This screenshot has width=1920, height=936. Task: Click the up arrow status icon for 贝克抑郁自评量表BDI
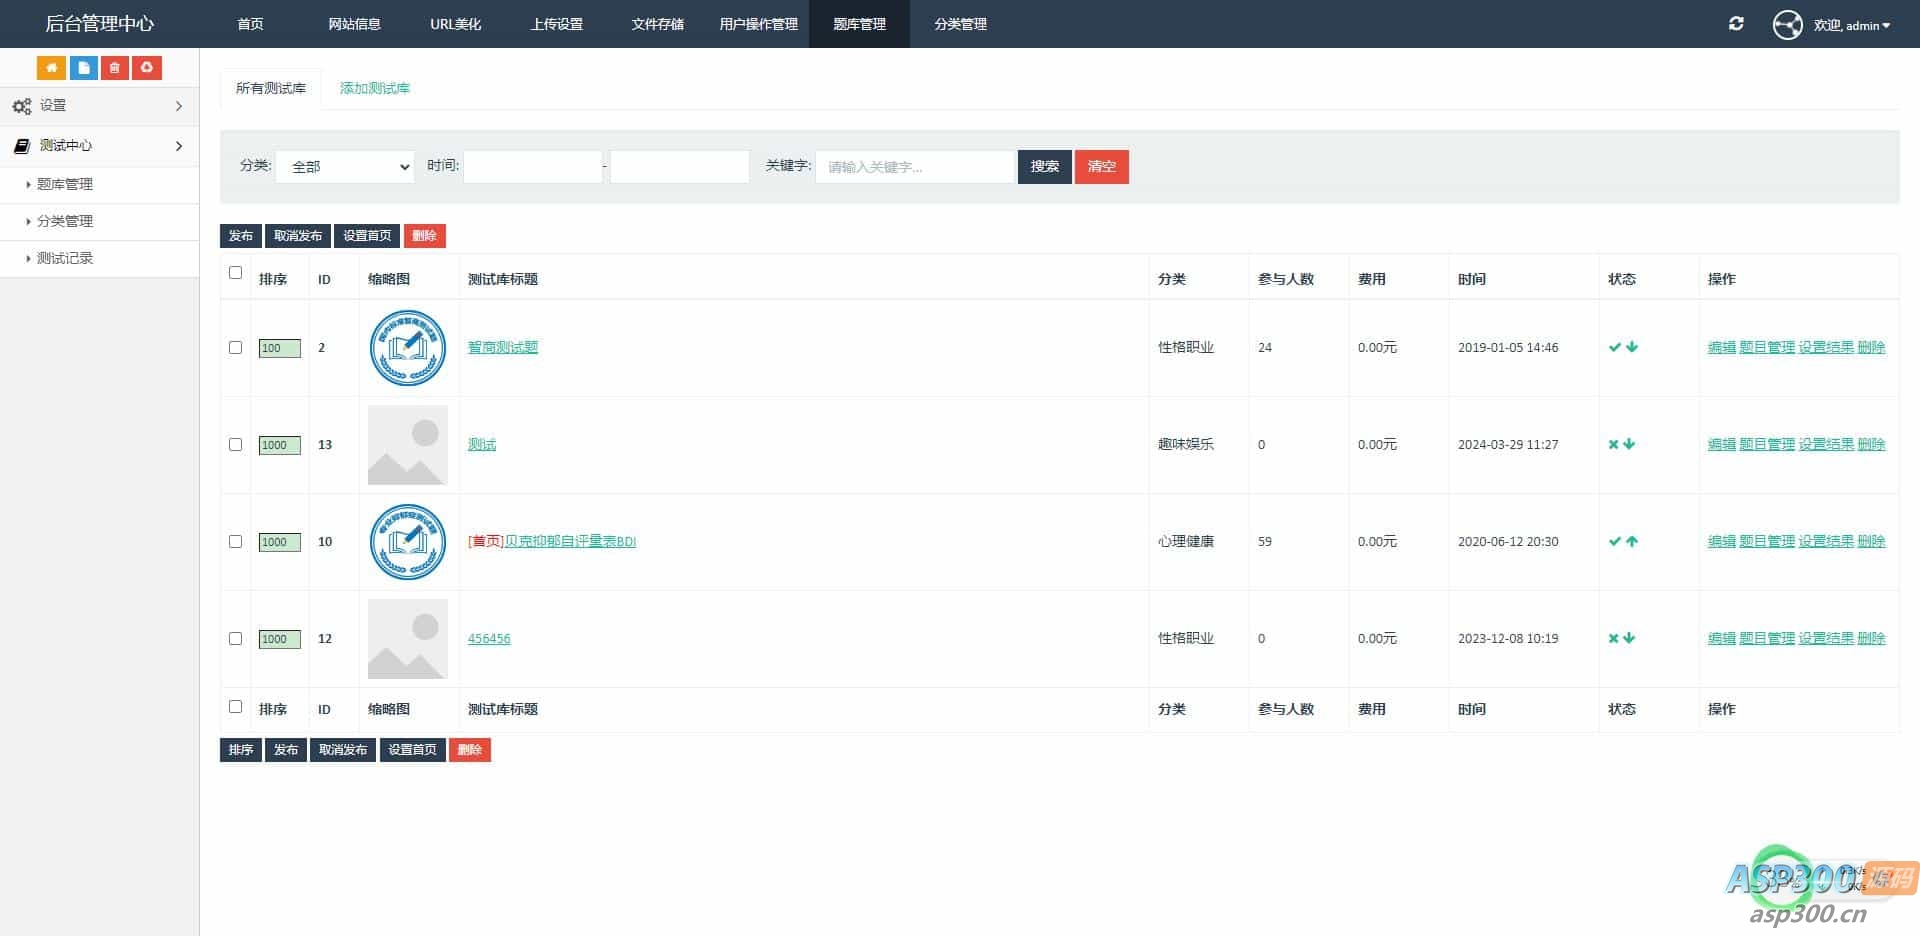coord(1632,541)
